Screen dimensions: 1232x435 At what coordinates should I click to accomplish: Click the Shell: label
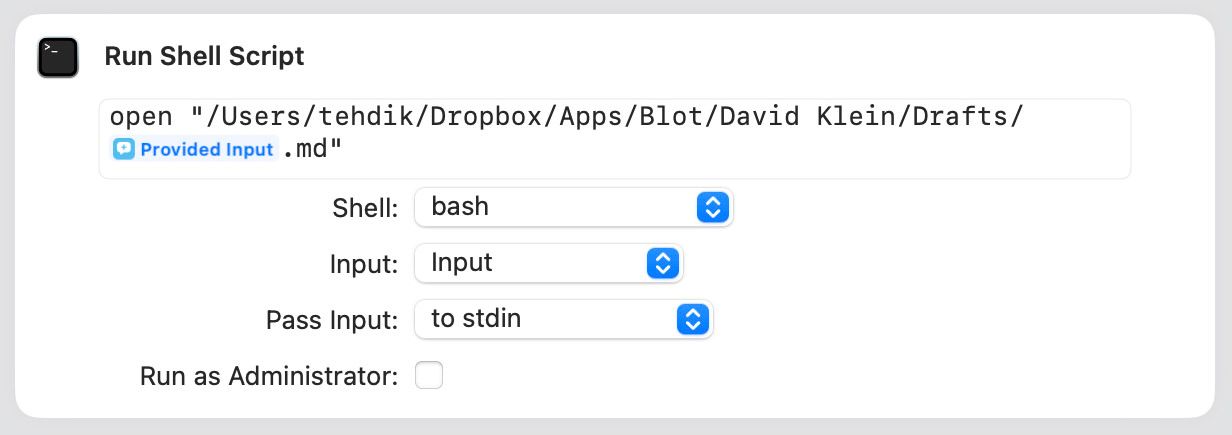click(366, 208)
